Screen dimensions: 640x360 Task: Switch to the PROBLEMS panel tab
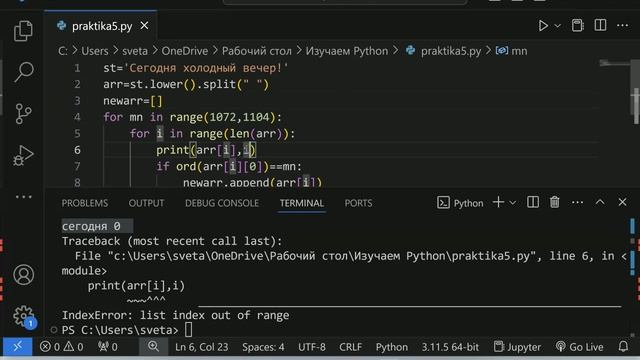tap(85, 203)
